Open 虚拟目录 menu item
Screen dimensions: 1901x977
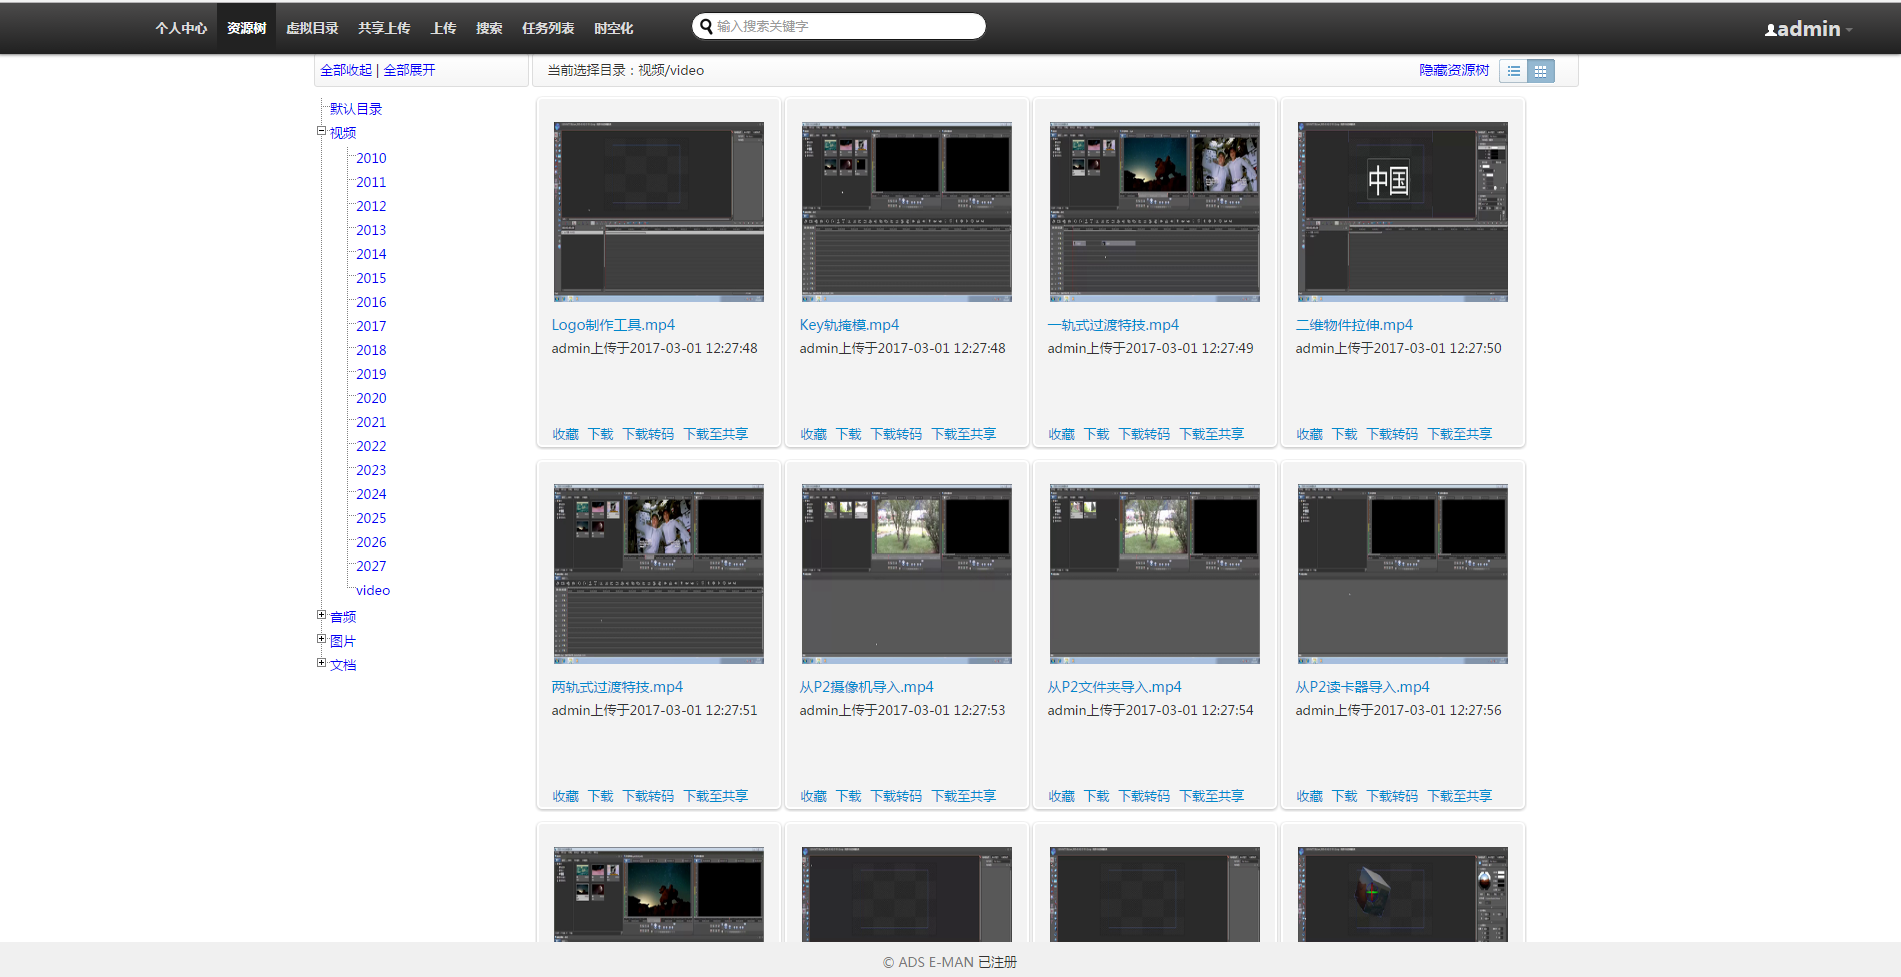coord(312,28)
